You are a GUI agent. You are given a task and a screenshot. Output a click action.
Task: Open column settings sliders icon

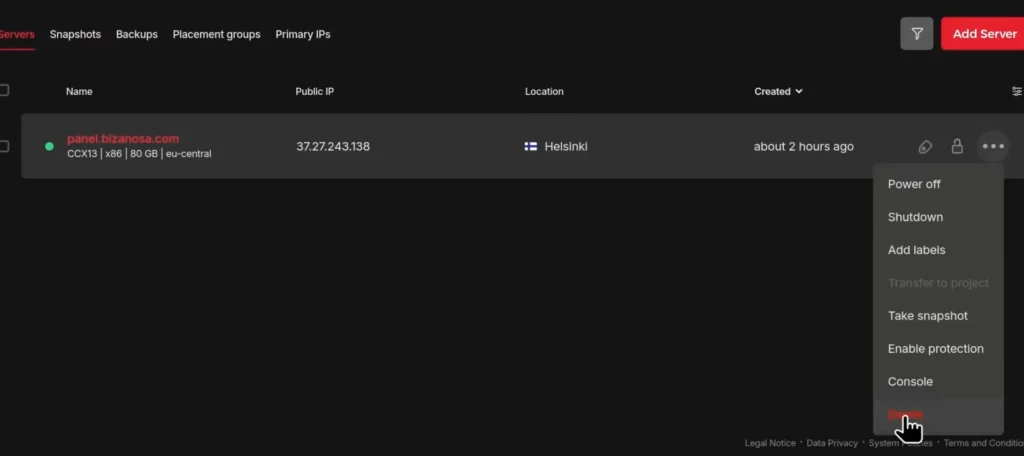pyautogui.click(x=1017, y=91)
